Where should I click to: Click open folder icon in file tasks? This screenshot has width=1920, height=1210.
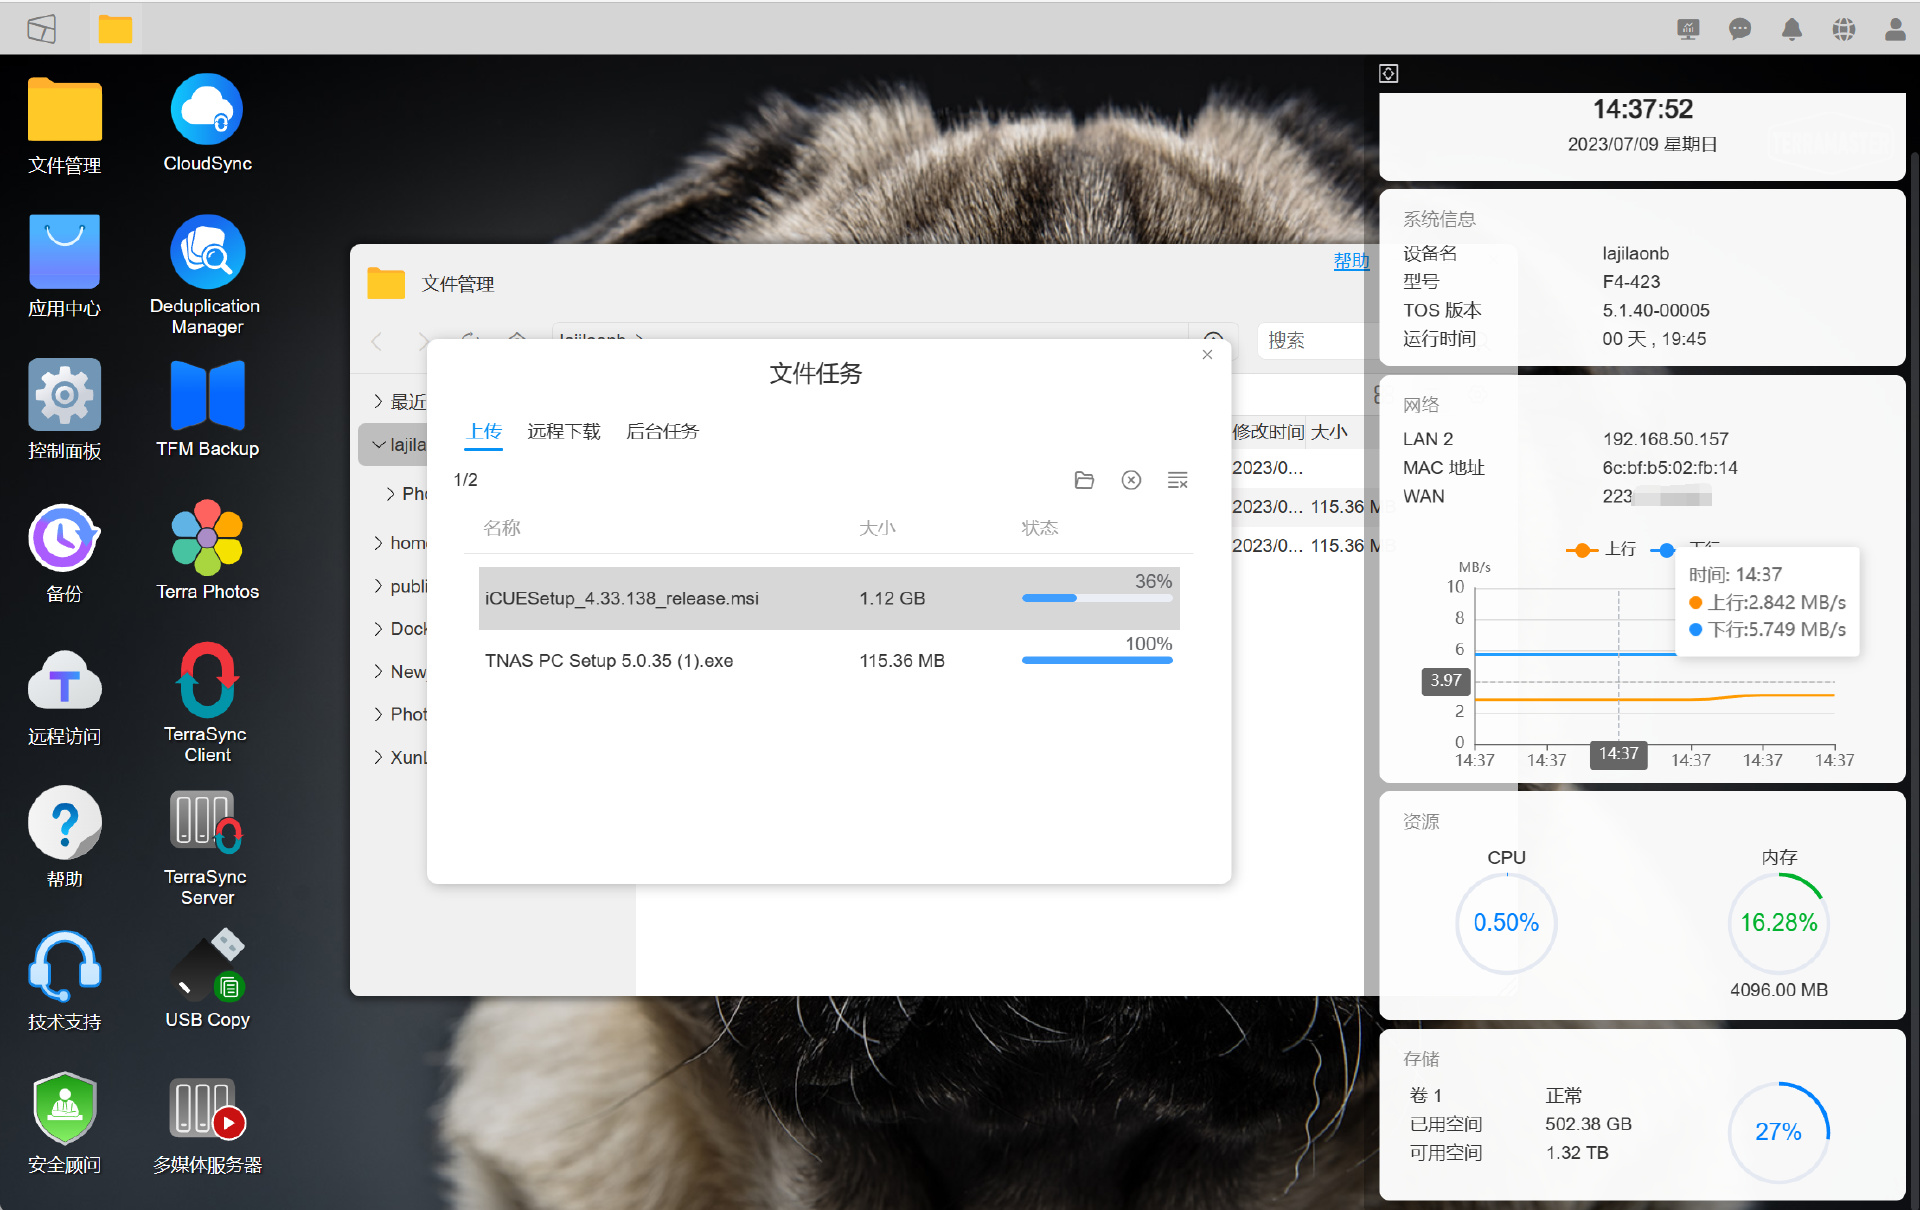pos(1084,480)
